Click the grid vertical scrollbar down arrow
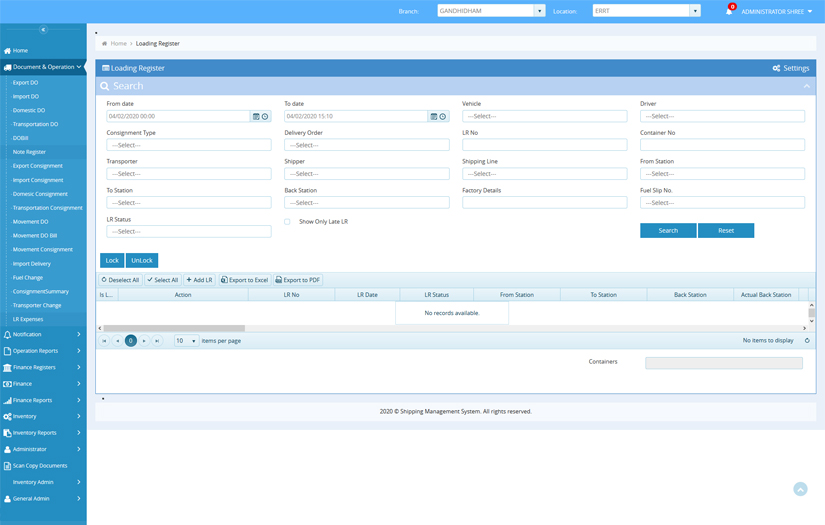This screenshot has width=825, height=525. point(811,321)
